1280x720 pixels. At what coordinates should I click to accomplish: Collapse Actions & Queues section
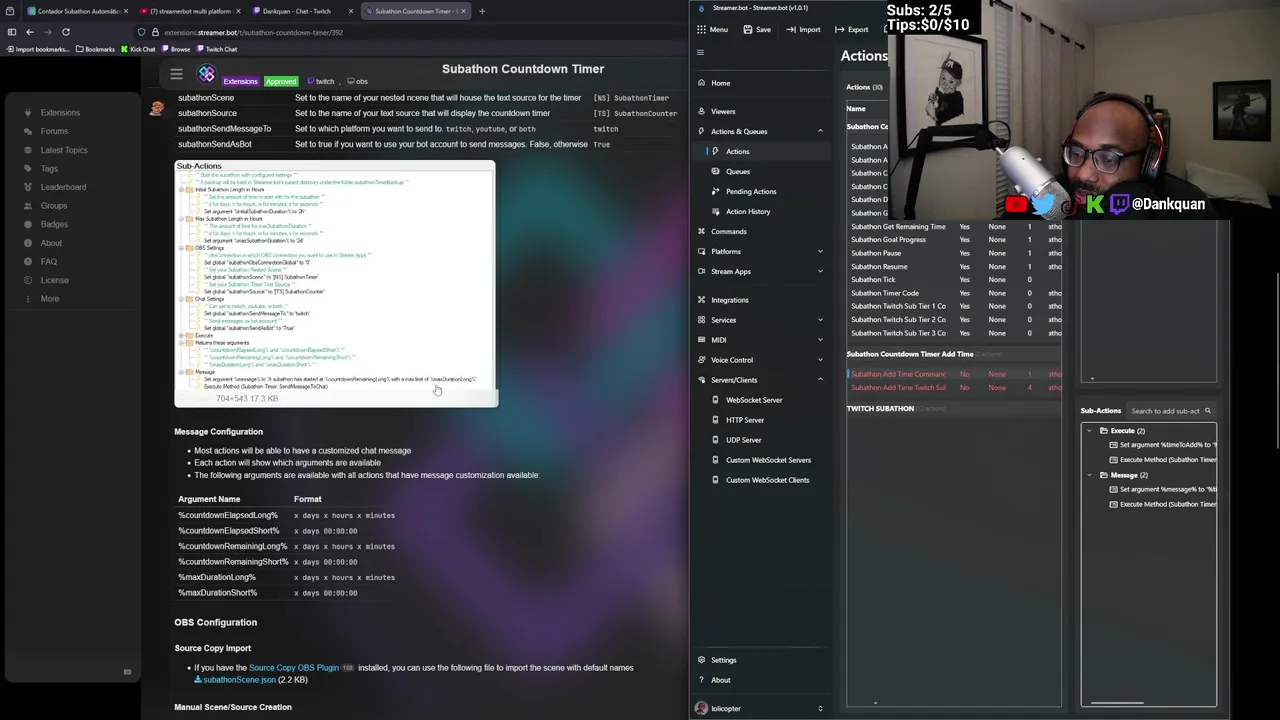pyautogui.click(x=820, y=131)
